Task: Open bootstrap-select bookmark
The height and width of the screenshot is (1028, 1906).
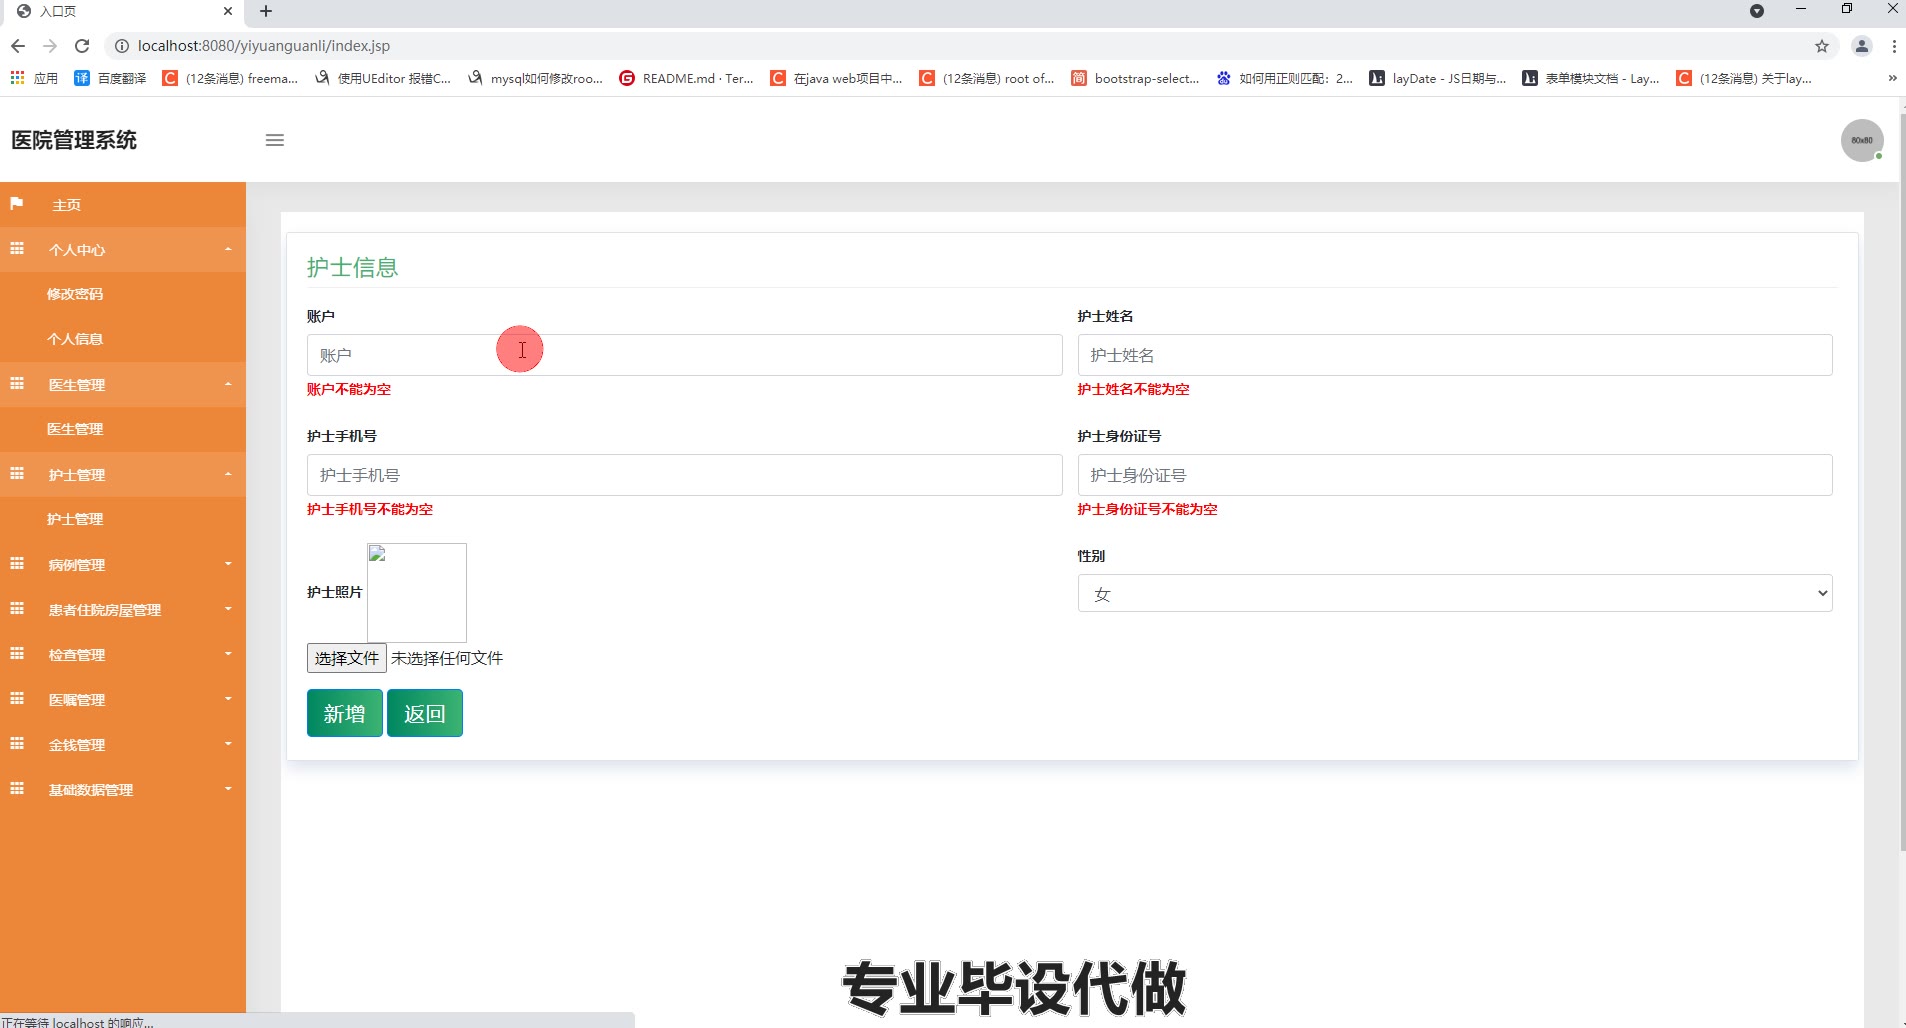Action: tap(1136, 78)
